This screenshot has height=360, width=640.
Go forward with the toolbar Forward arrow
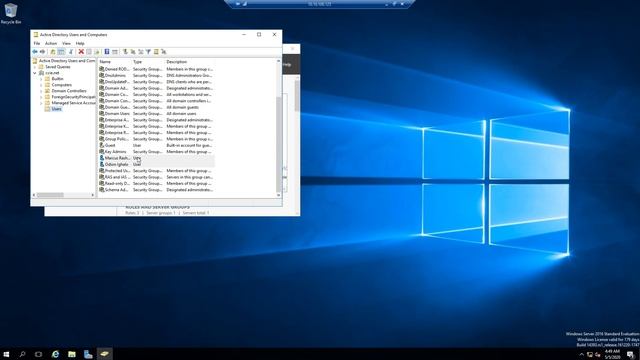[42, 51]
